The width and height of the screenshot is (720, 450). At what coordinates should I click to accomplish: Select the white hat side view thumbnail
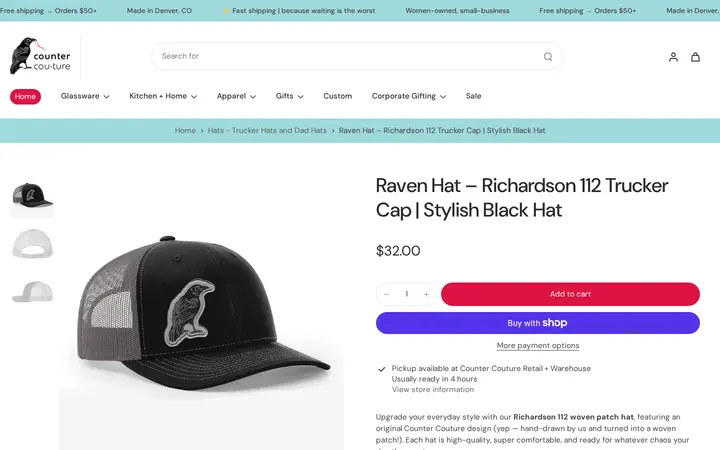coord(32,292)
